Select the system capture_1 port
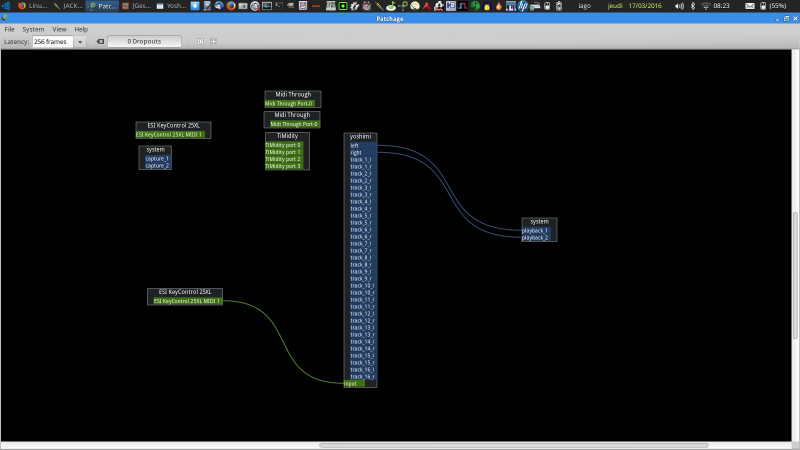The height and width of the screenshot is (450, 800). 156,158
